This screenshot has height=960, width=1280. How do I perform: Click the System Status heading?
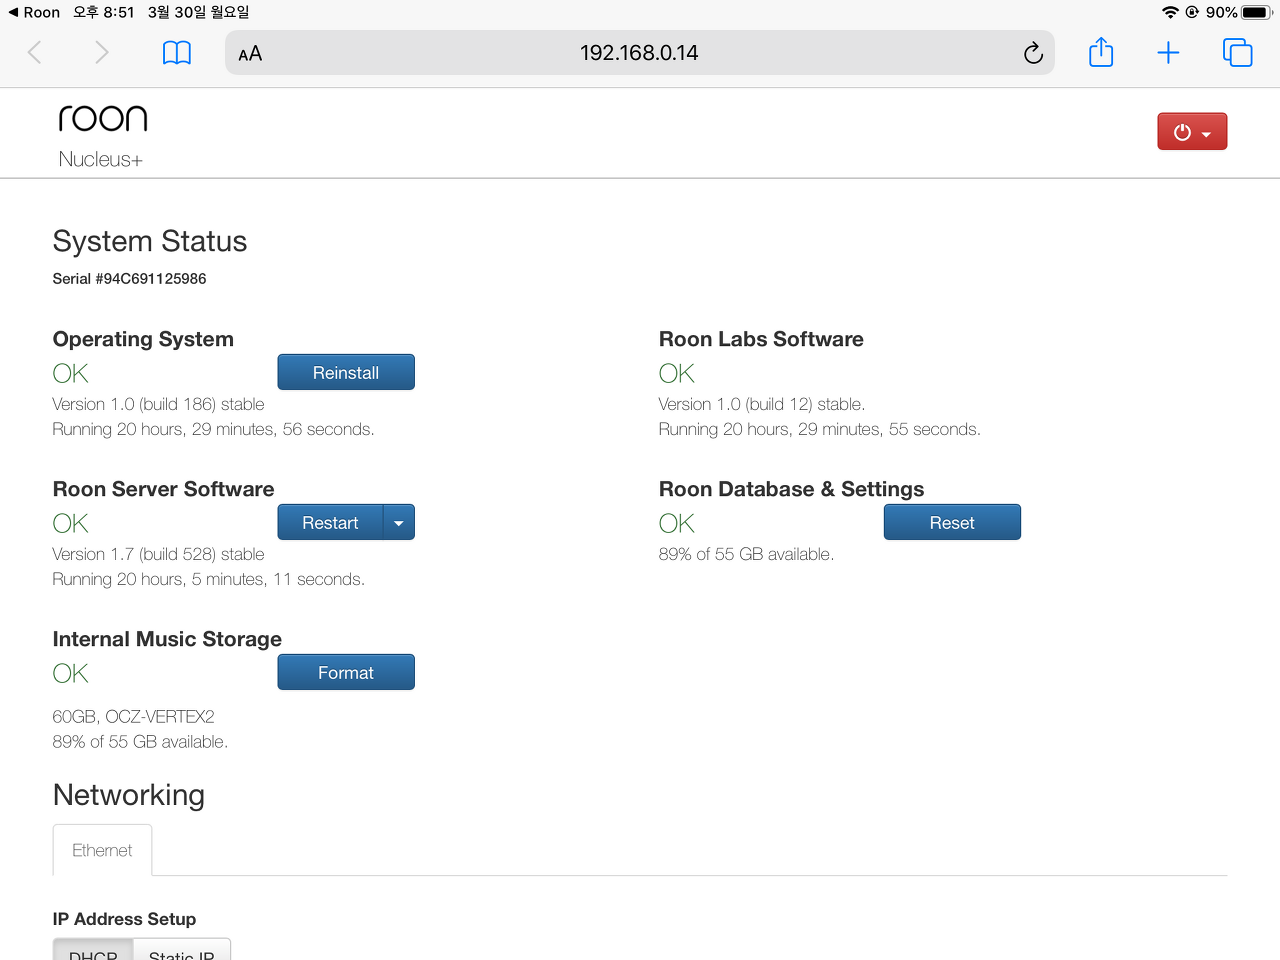[x=150, y=241]
